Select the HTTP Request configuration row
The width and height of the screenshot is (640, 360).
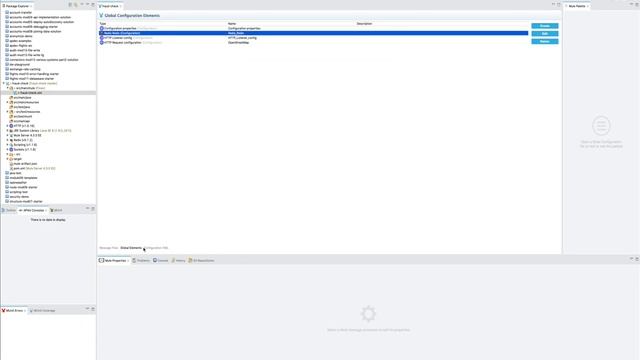[313, 42]
